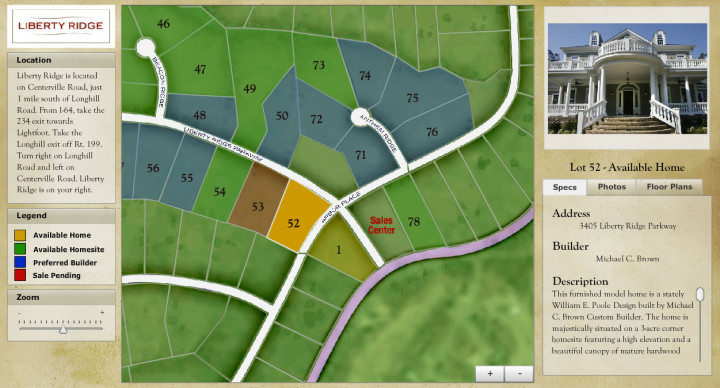Image resolution: width=720 pixels, height=388 pixels.
Task: Click the Sales Center label on map
Action: pyautogui.click(x=381, y=225)
